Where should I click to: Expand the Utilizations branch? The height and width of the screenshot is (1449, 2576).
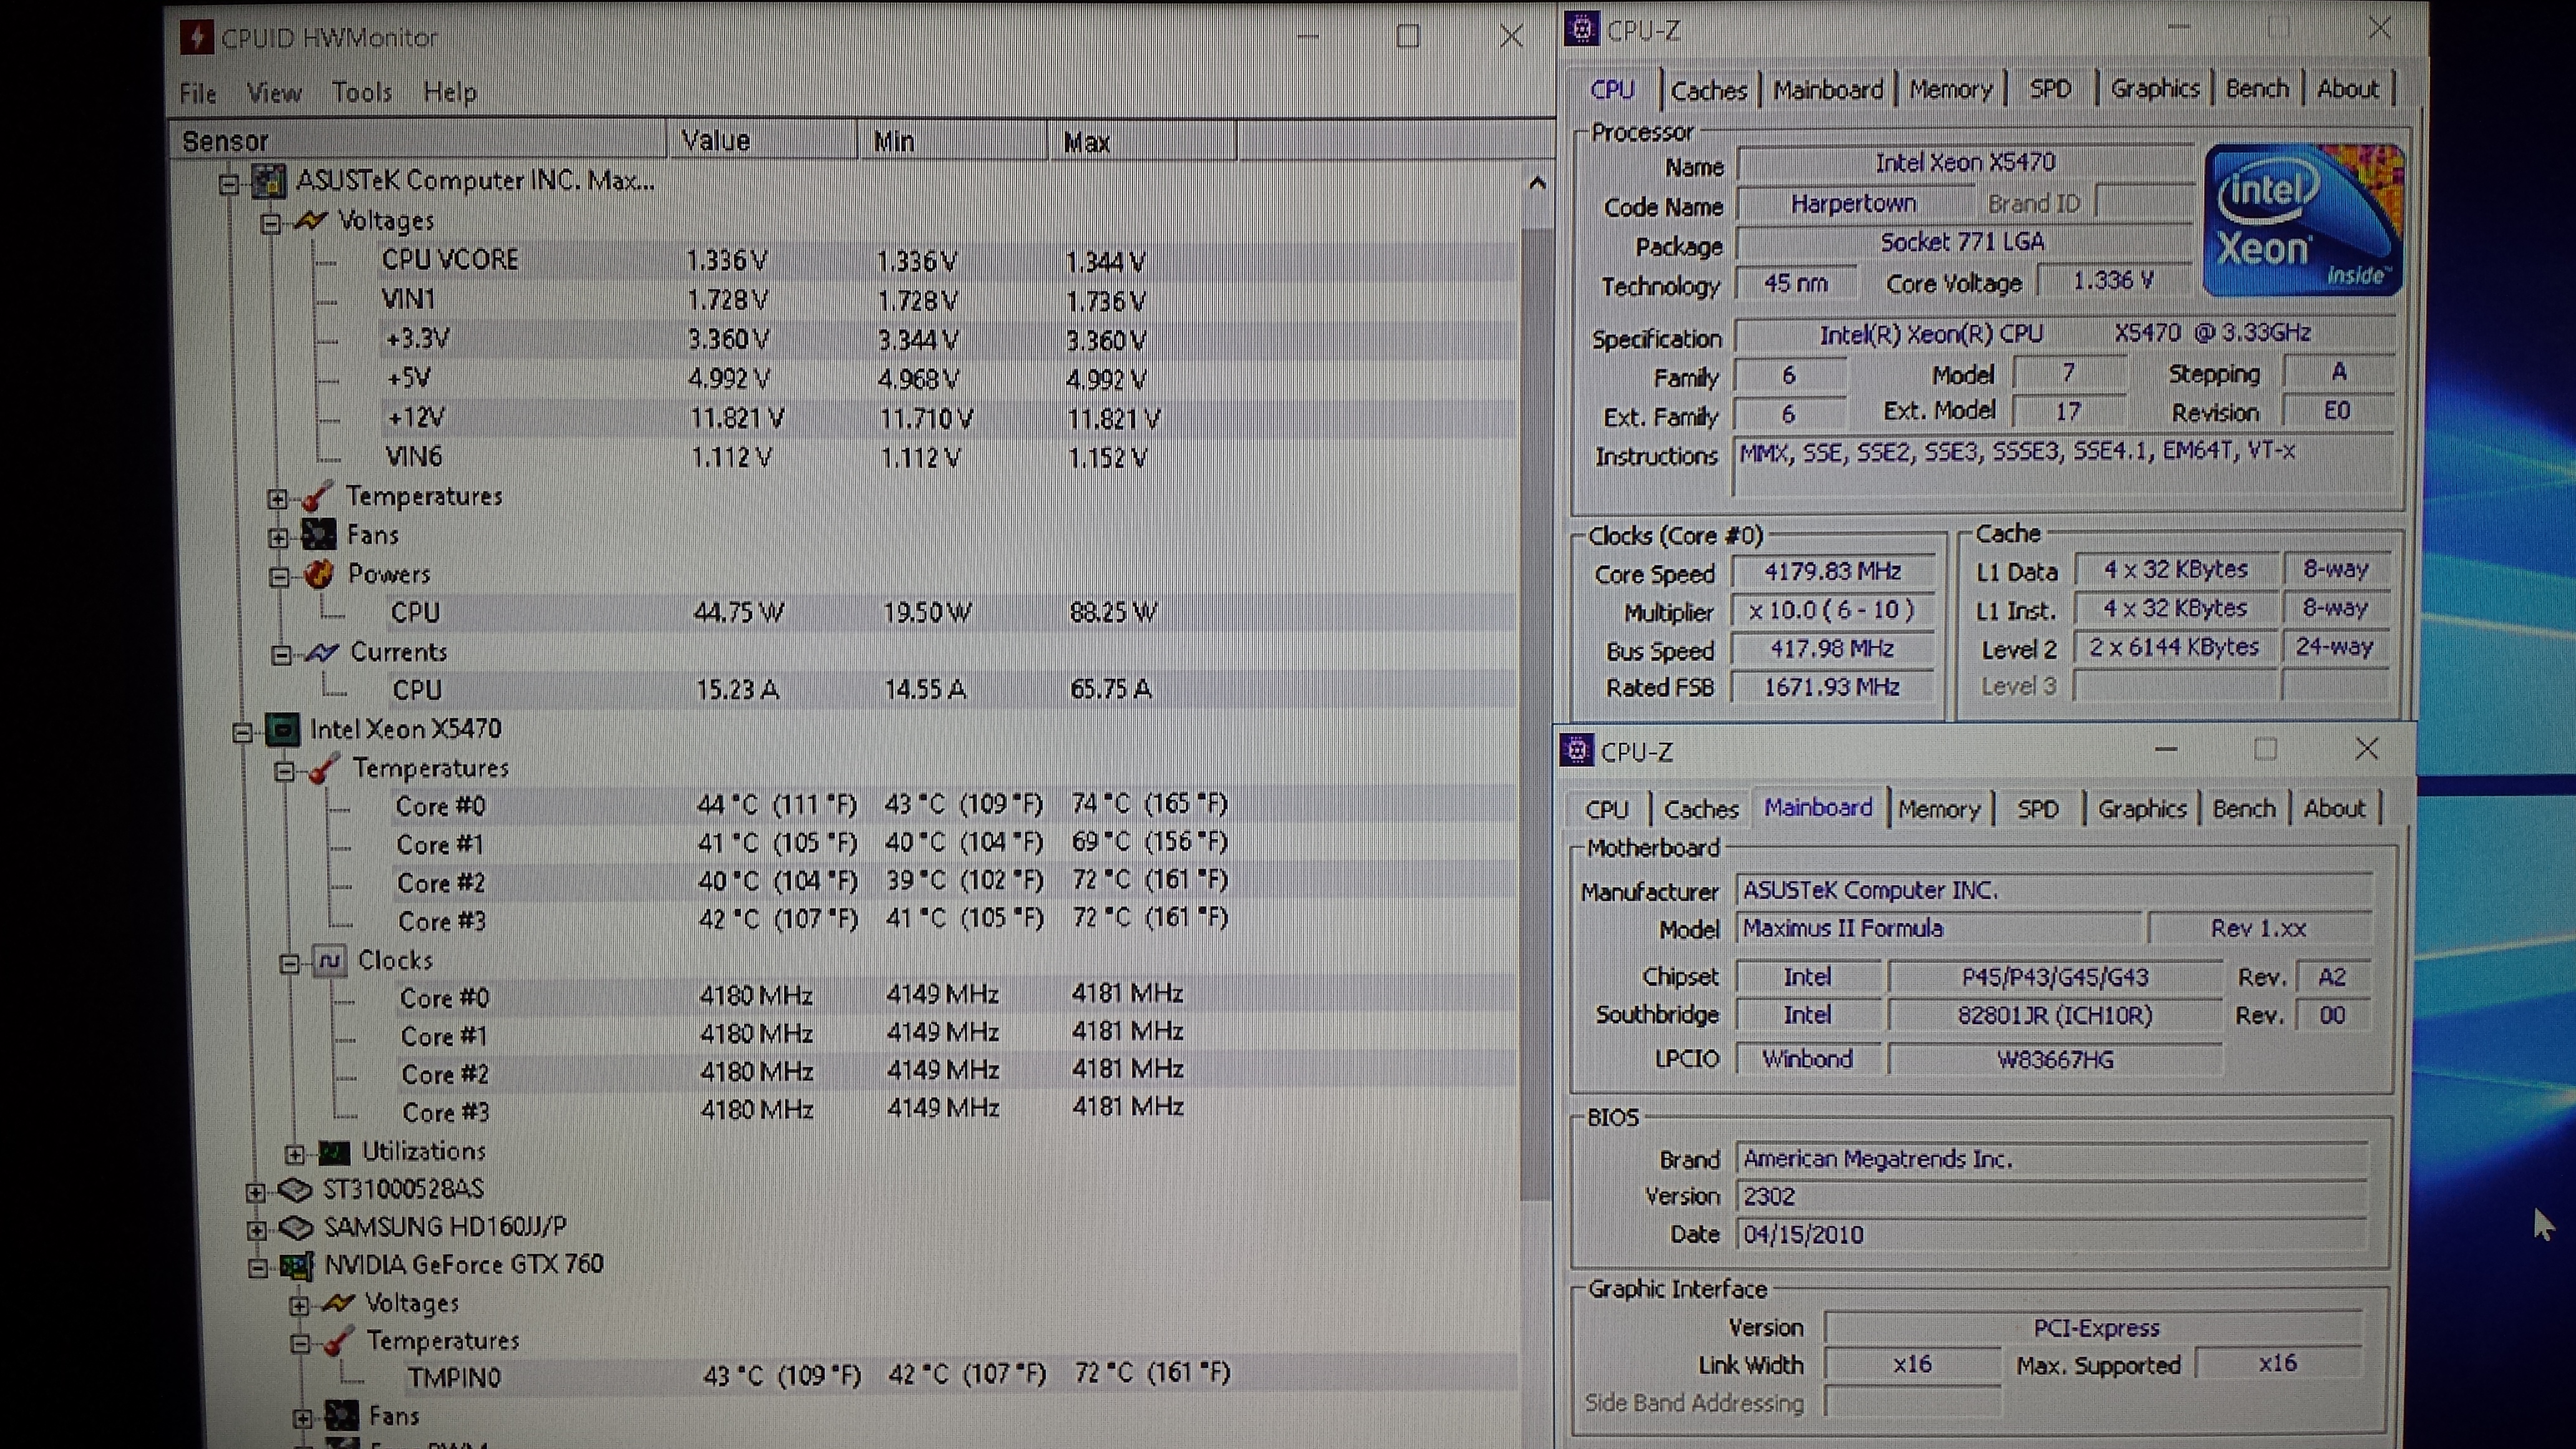[x=294, y=1154]
